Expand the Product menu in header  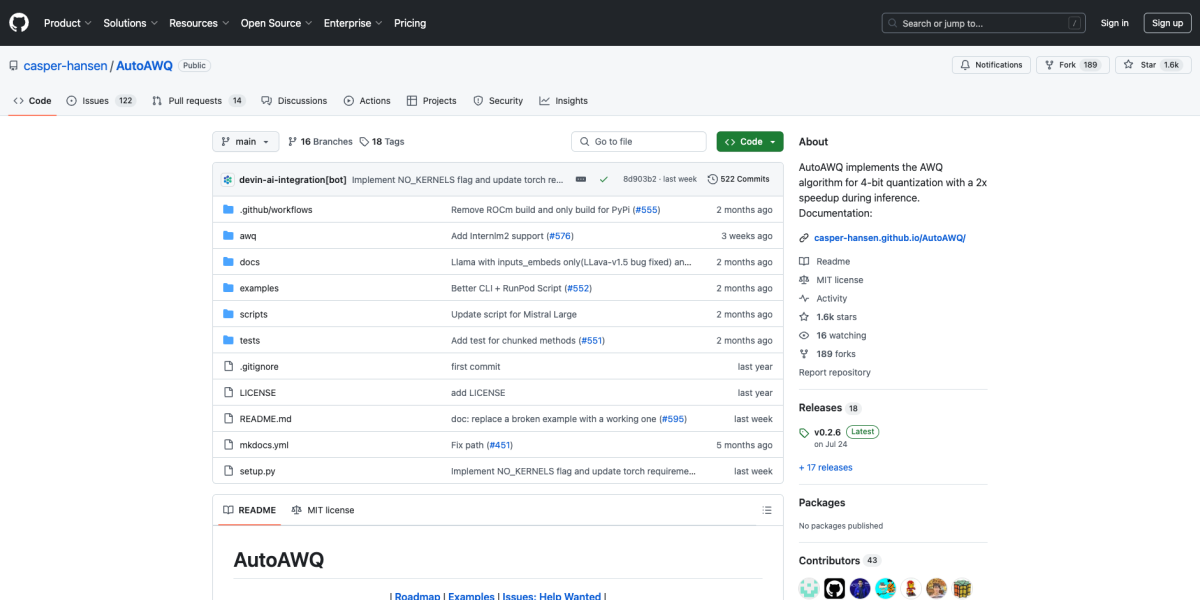67,23
